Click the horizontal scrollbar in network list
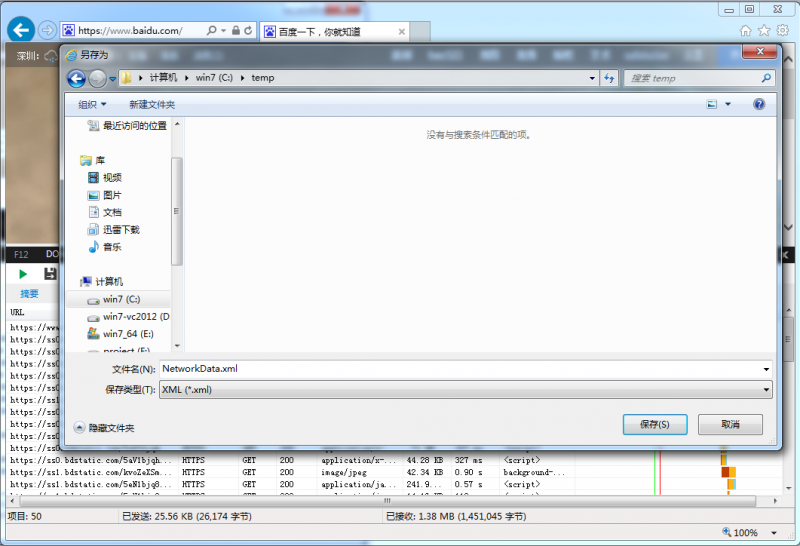800x546 pixels. pos(386,501)
